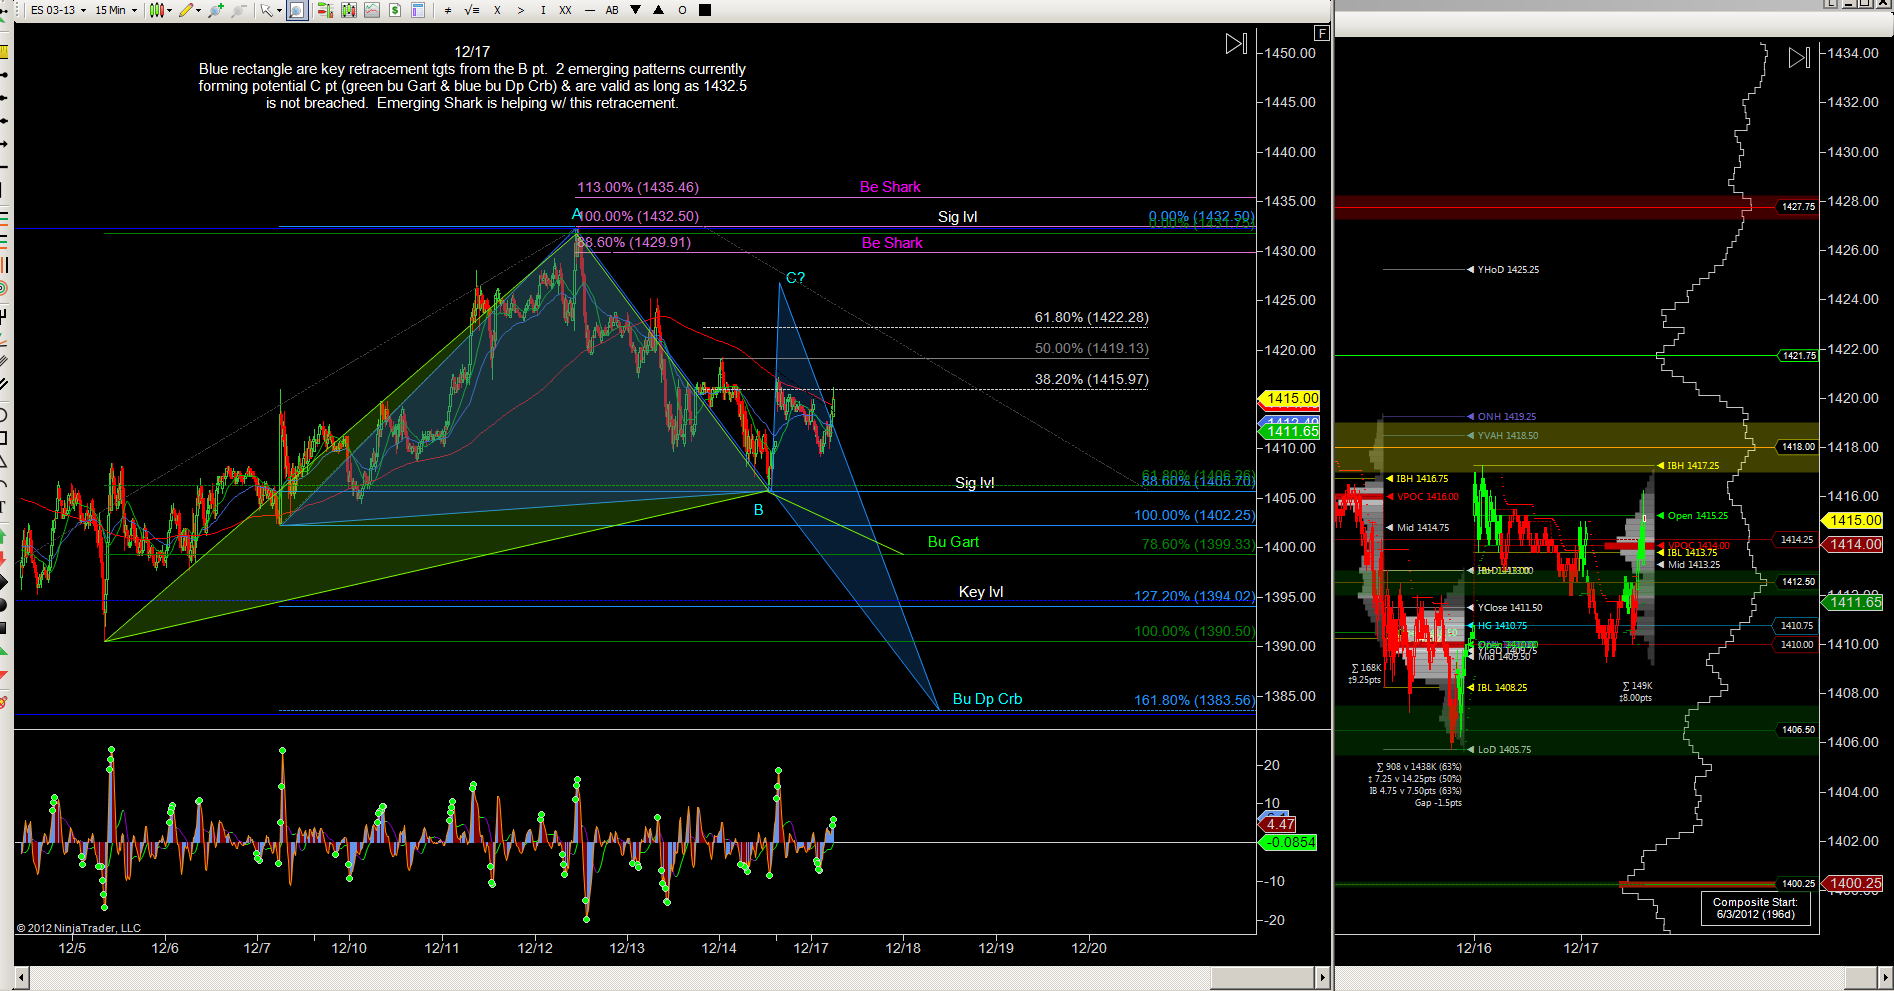The height and width of the screenshot is (991, 1894).
Task: Open the 15 Min interval dropdown
Action: [116, 10]
